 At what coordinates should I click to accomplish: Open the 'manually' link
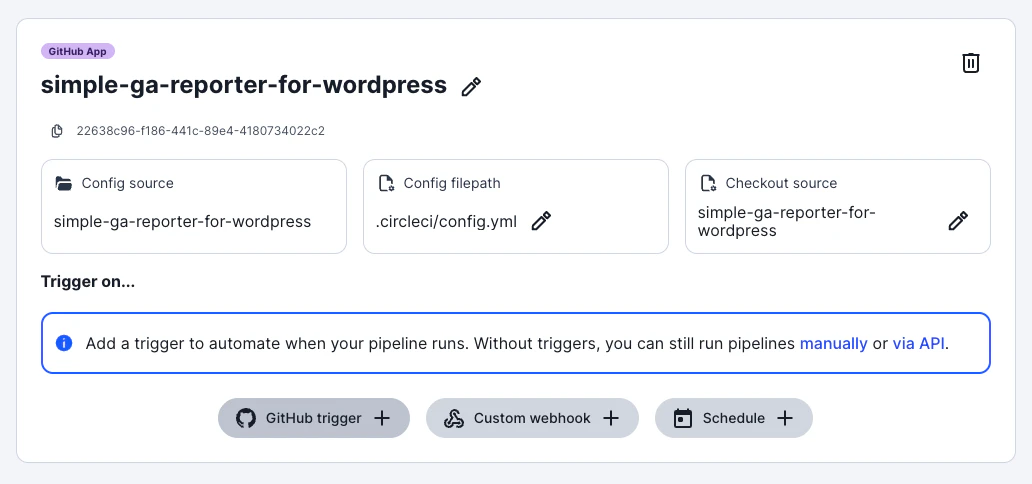(833, 343)
